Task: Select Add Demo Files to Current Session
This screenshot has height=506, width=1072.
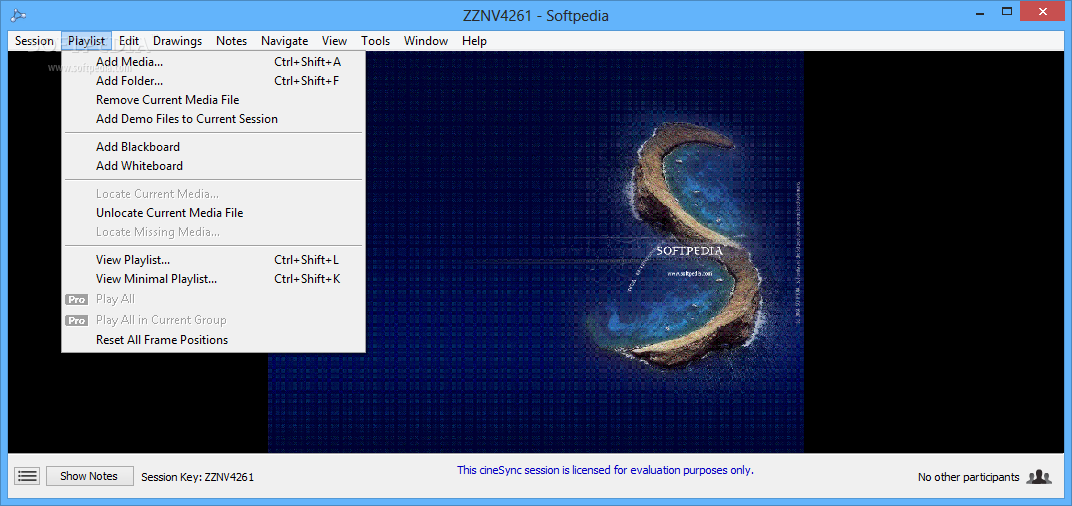Action: pos(213,119)
